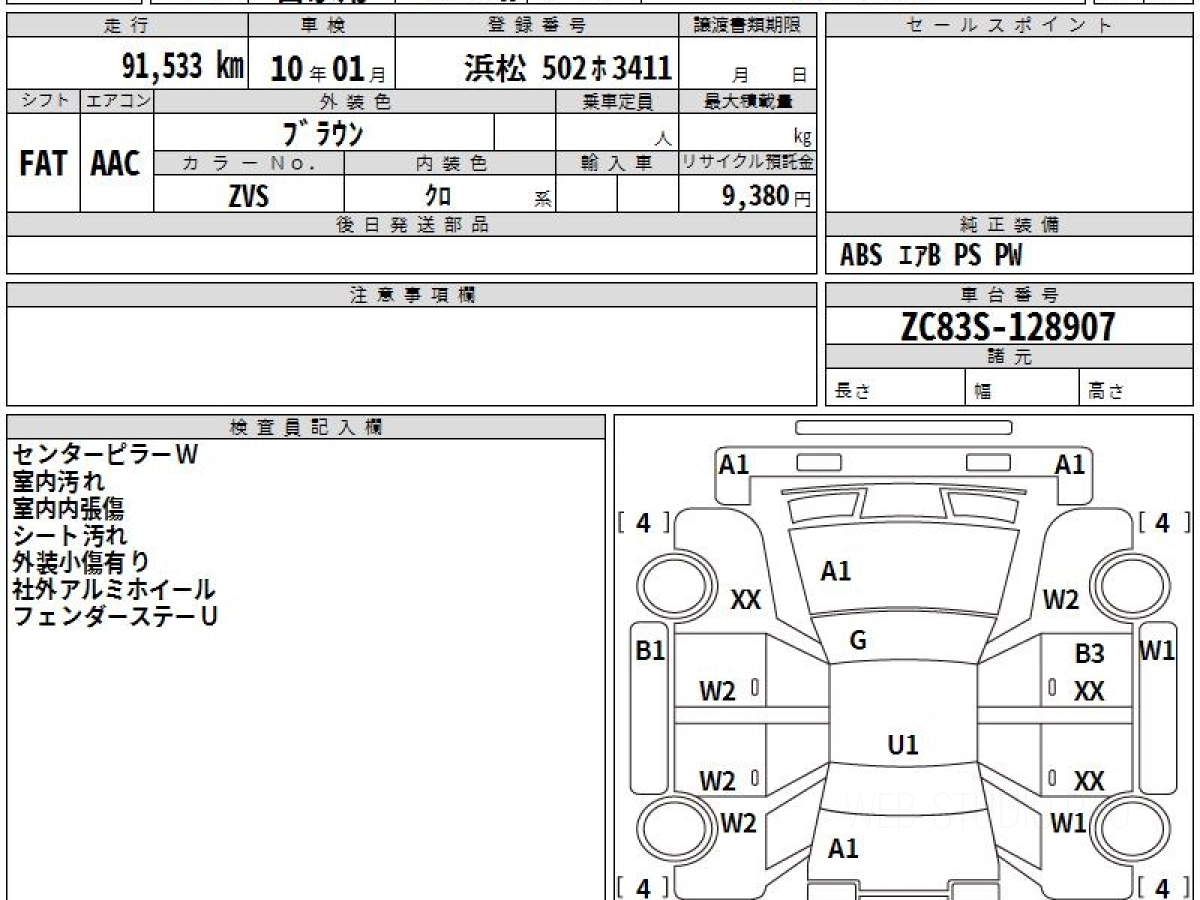This screenshot has width=1200, height=900.
Task: Click the top-left wheel circle in the car diagram
Action: [x=670, y=583]
